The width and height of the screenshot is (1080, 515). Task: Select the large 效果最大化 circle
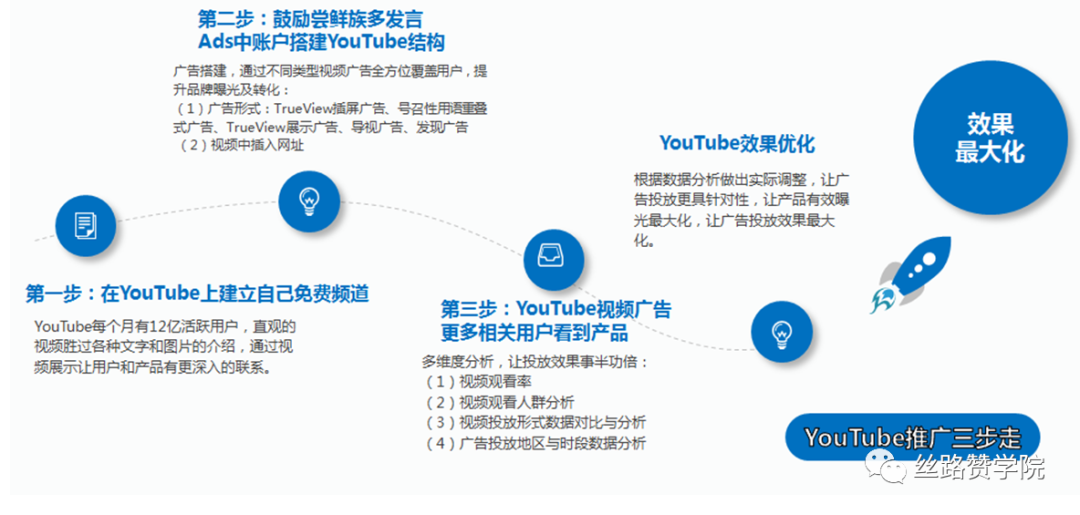[x=989, y=138]
